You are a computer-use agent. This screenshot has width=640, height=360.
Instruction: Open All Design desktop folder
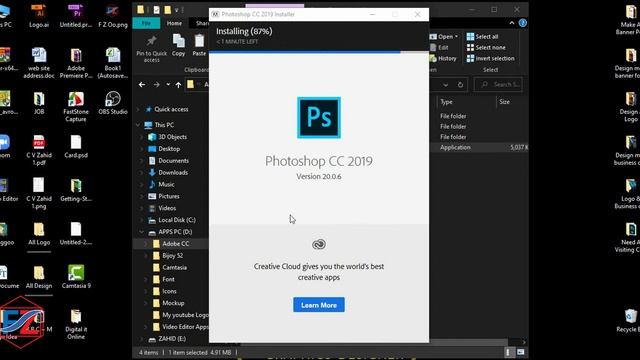[39, 277]
